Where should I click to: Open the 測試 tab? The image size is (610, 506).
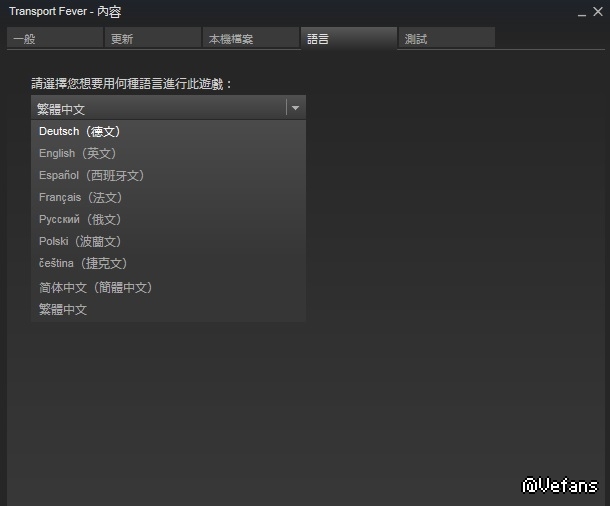447,38
